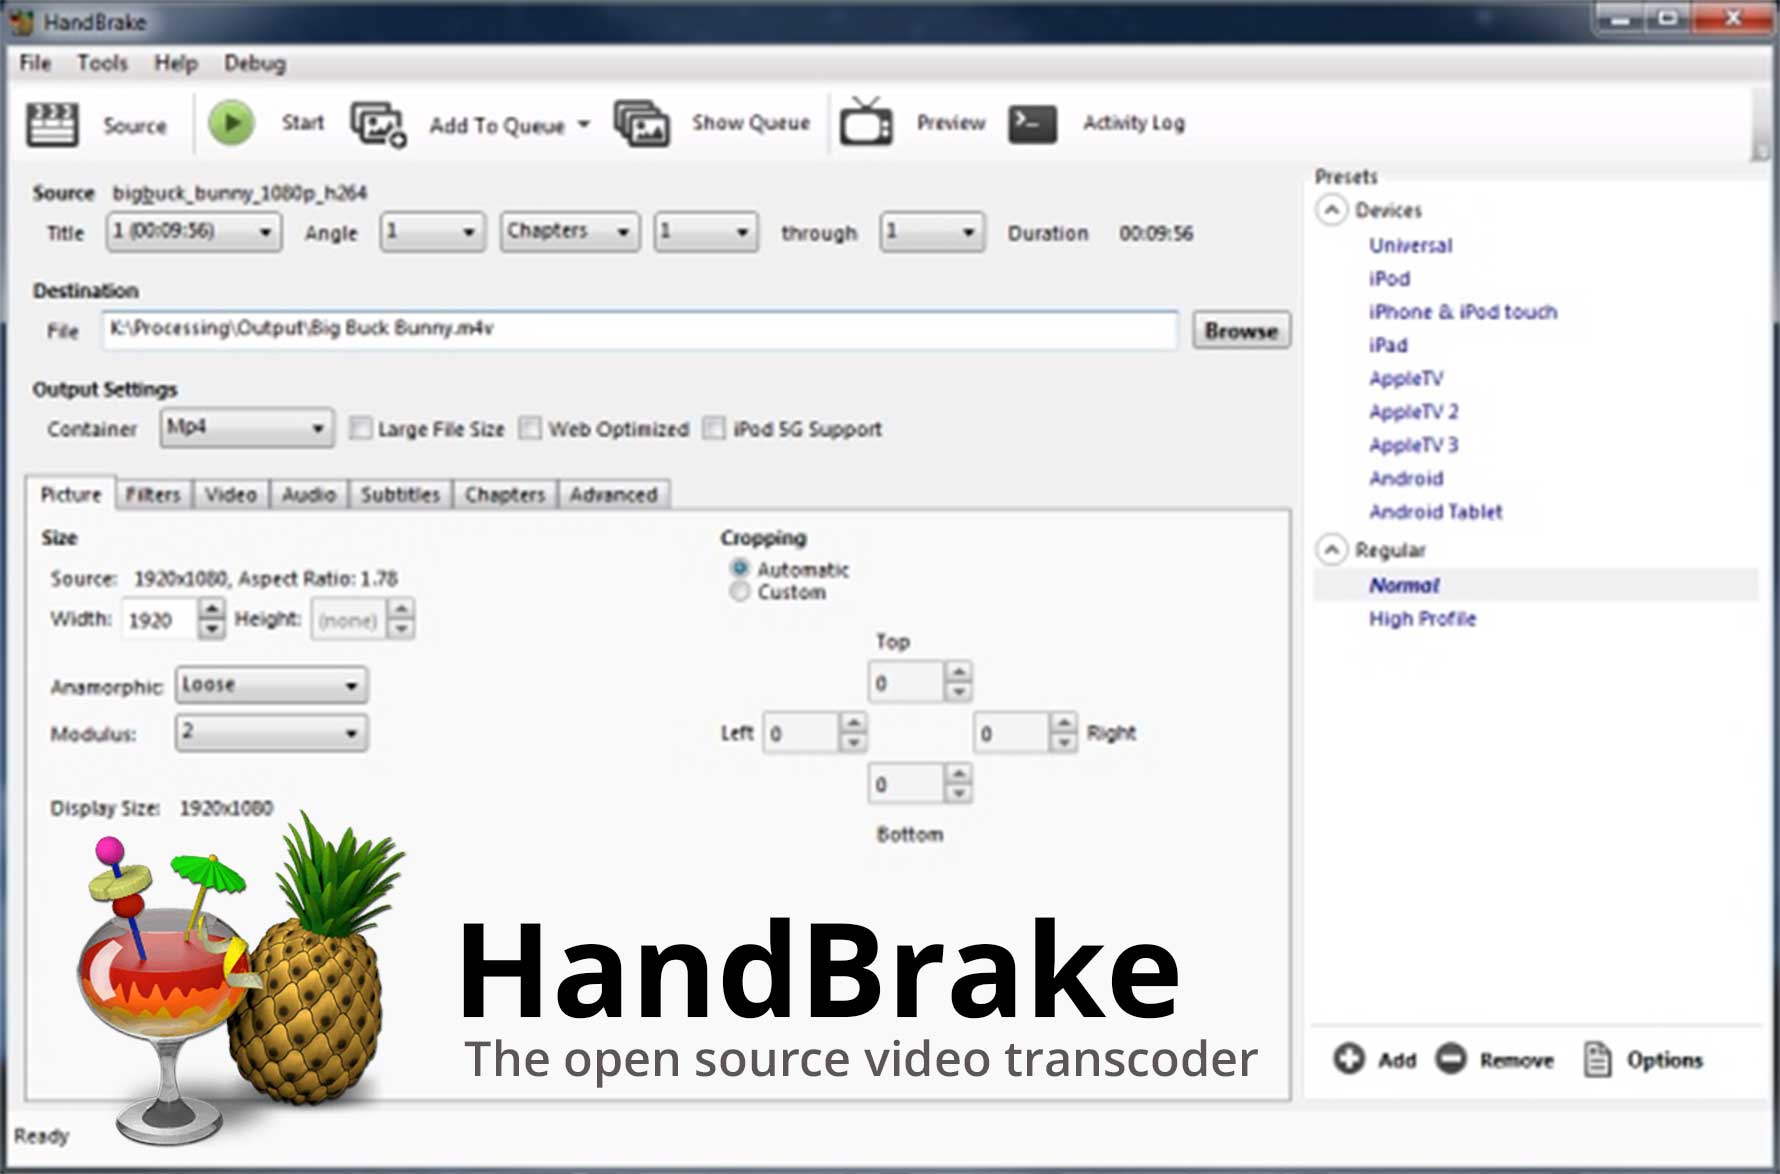
Task: Click the HandBrake title bar app icon
Action: point(21,21)
